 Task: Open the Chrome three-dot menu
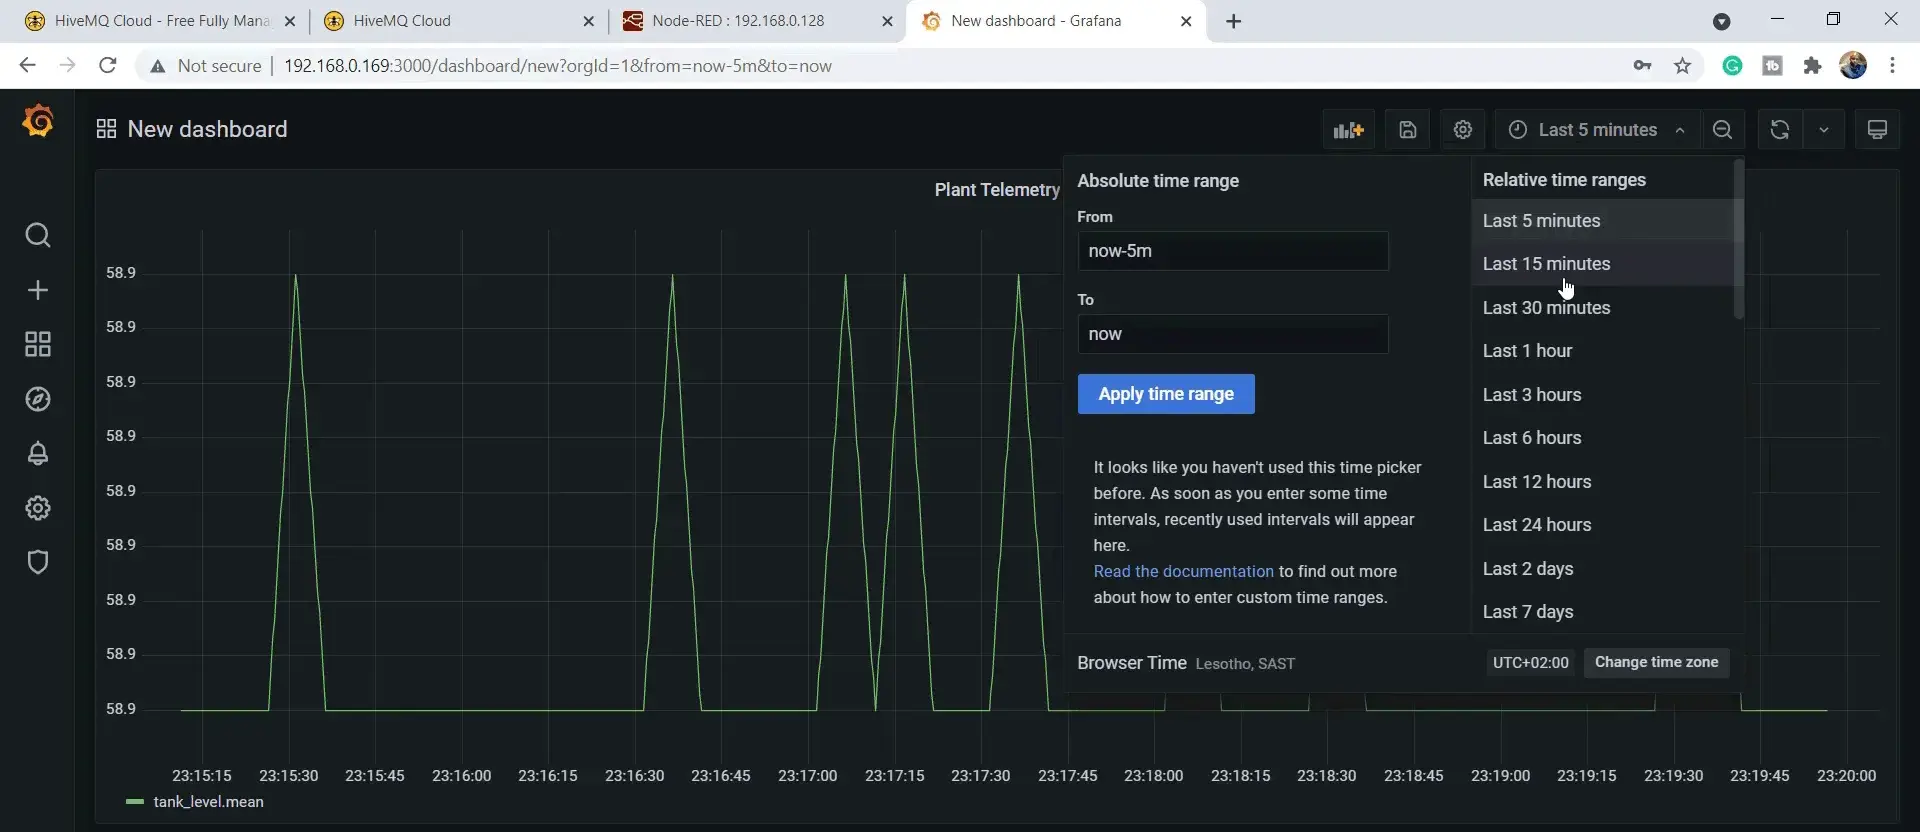[x=1892, y=66]
